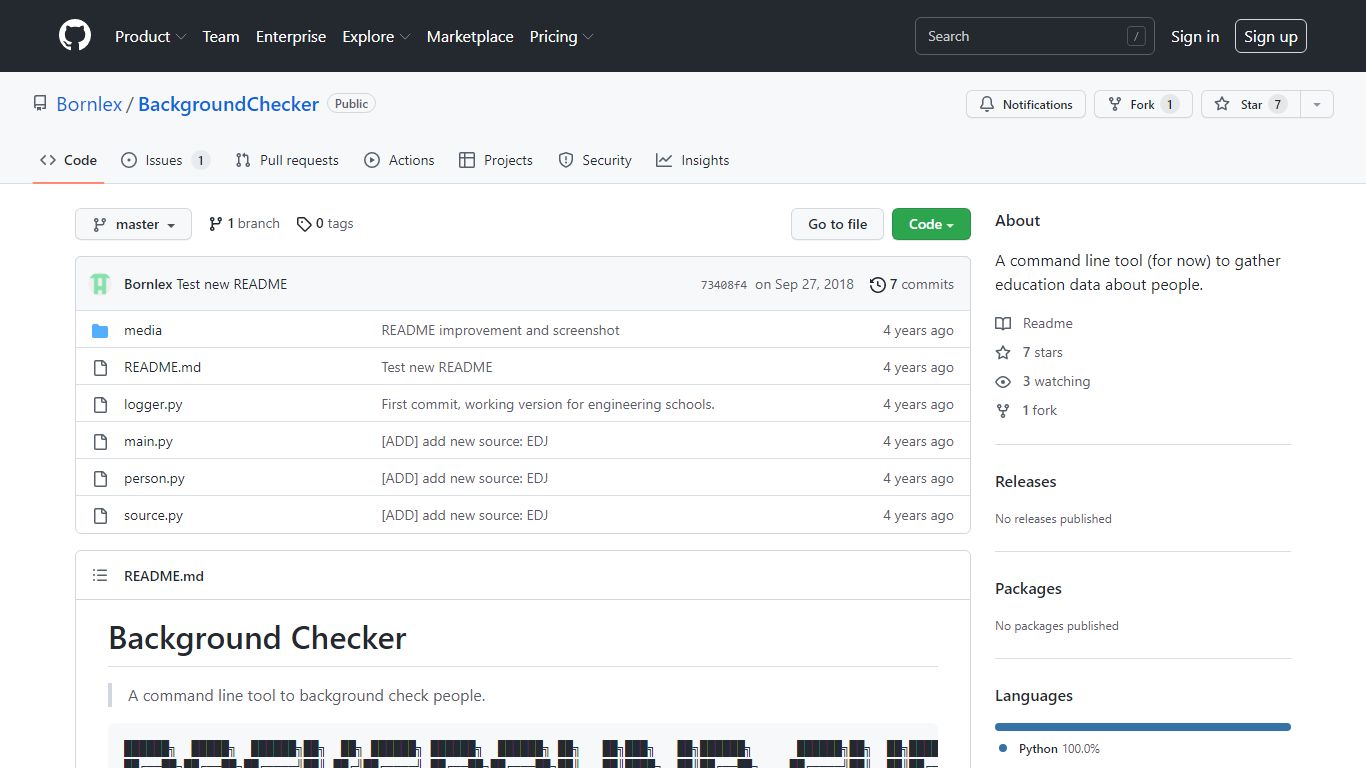Click the slash shortcut icon in search box
The width and height of the screenshot is (1366, 768).
click(1136, 36)
